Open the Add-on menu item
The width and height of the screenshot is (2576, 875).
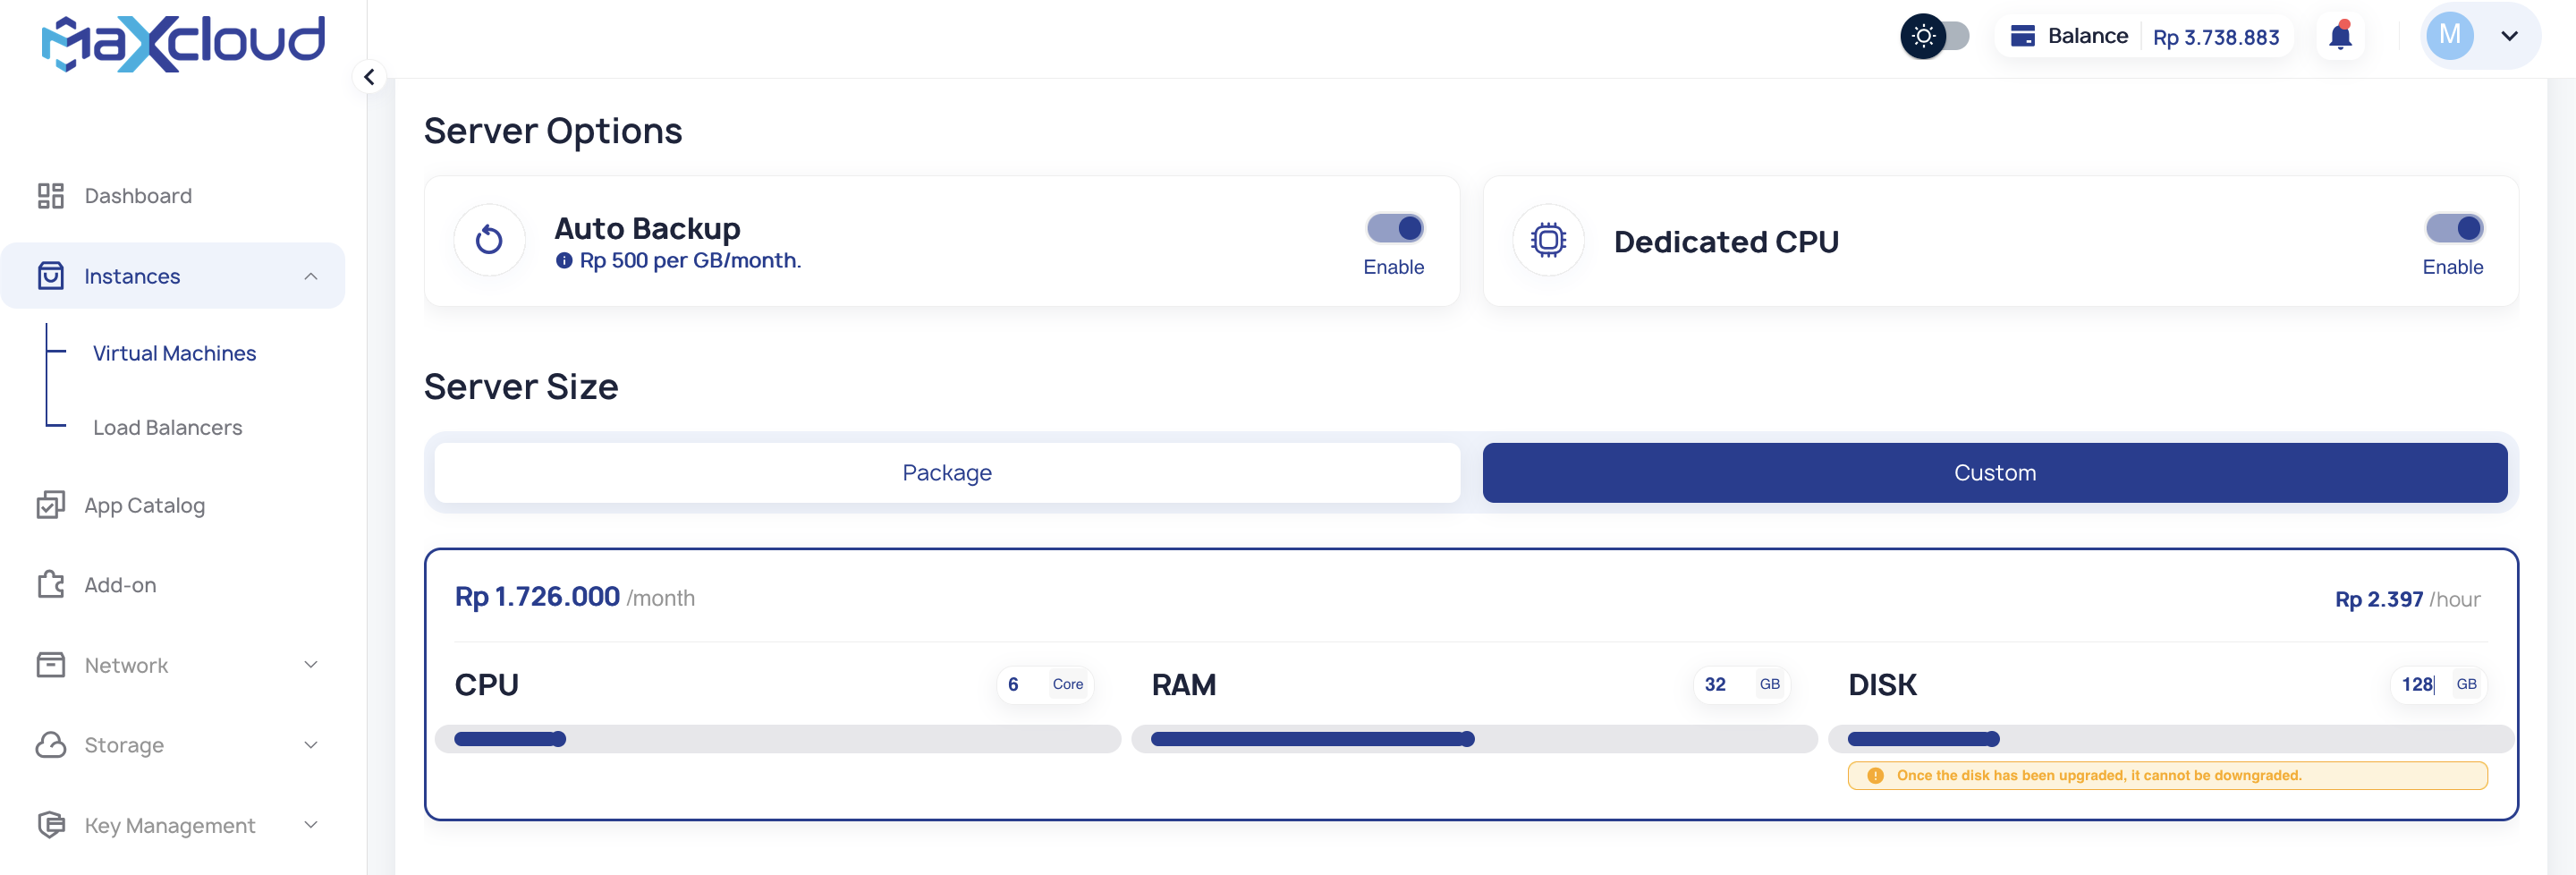click(173, 585)
